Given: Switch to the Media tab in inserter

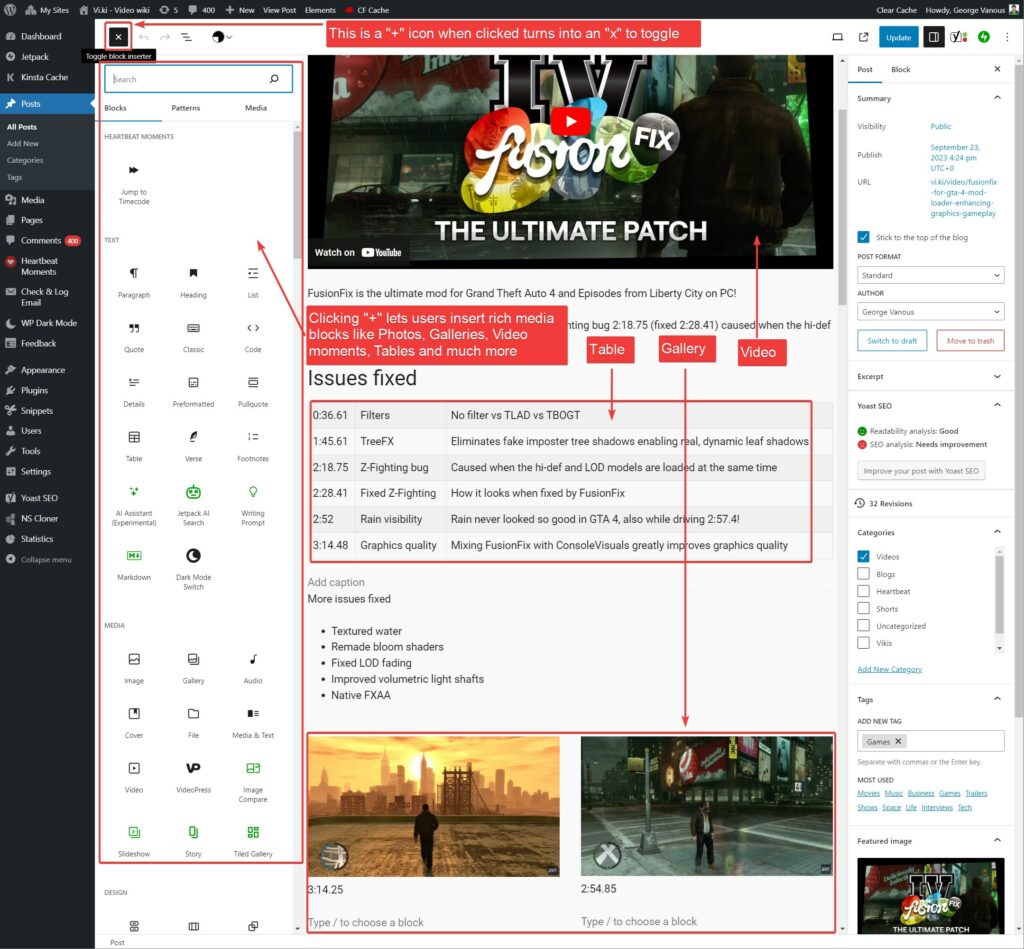Looking at the screenshot, I should 256,108.
